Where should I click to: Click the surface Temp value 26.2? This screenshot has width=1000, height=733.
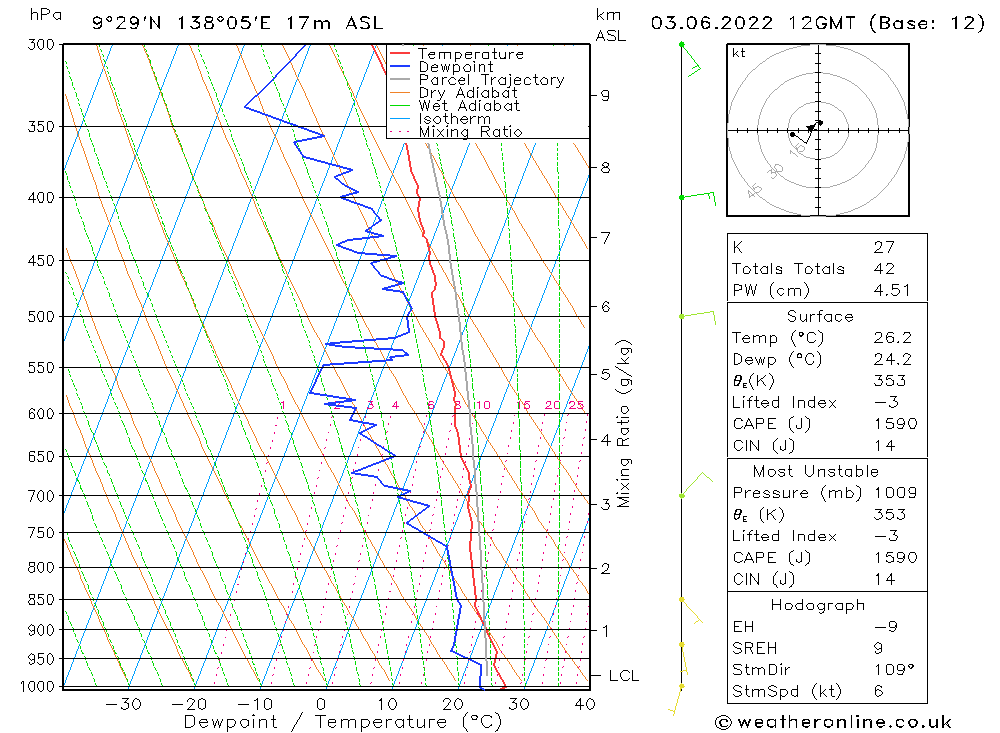pyautogui.click(x=892, y=337)
